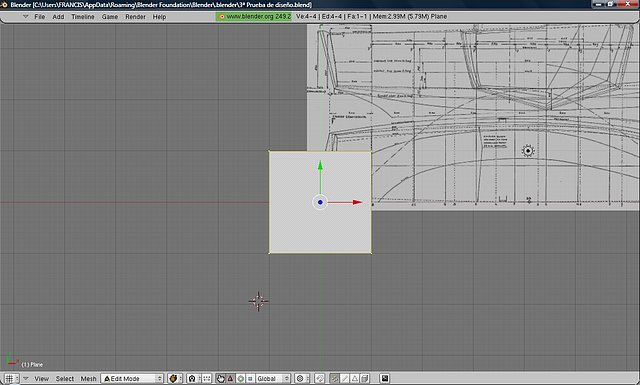Toggle the snap while transforming icon
640x385 pixels.
(x=319, y=378)
